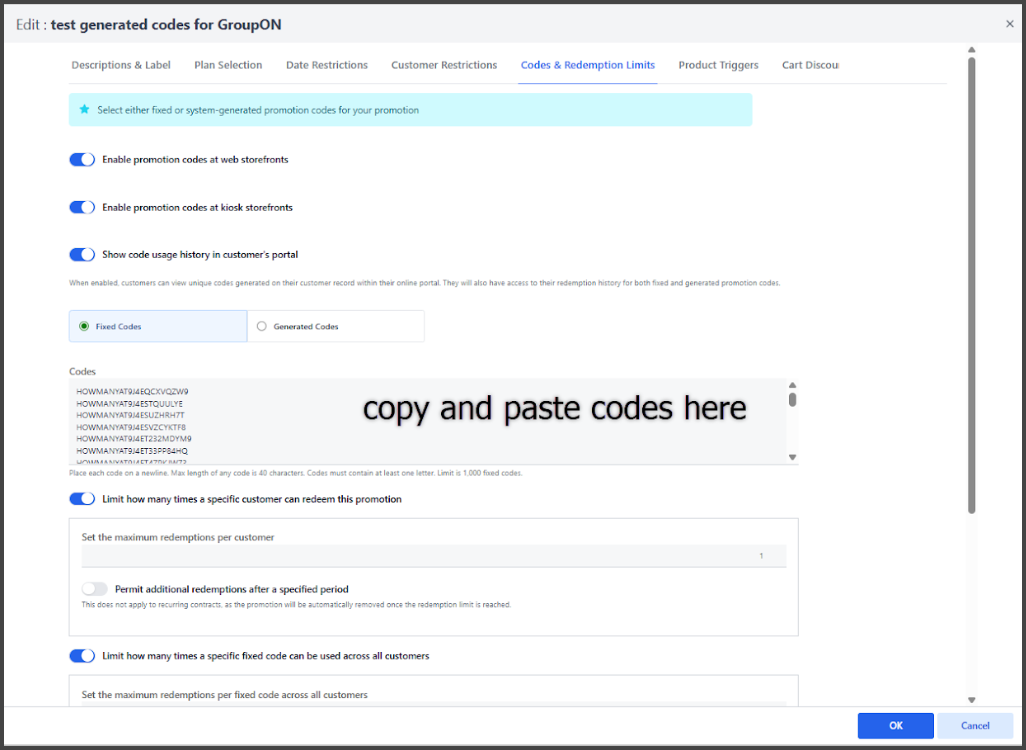Viewport: 1026px width, 750px height.
Task: Click the Cancel button
Action: coord(975,726)
